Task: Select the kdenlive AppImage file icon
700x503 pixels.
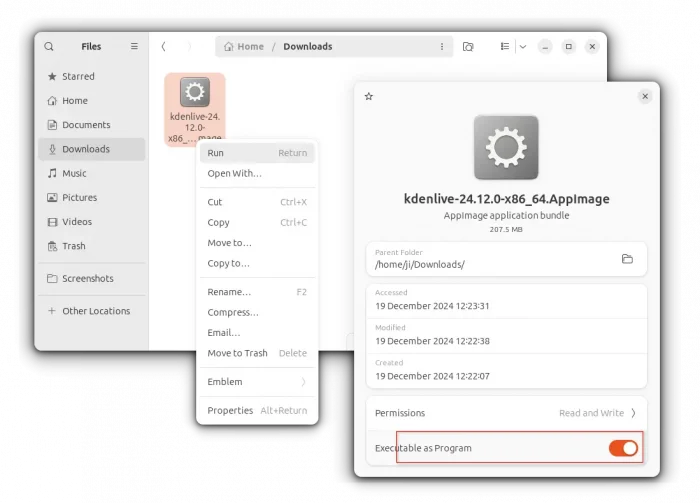Action: (x=195, y=92)
